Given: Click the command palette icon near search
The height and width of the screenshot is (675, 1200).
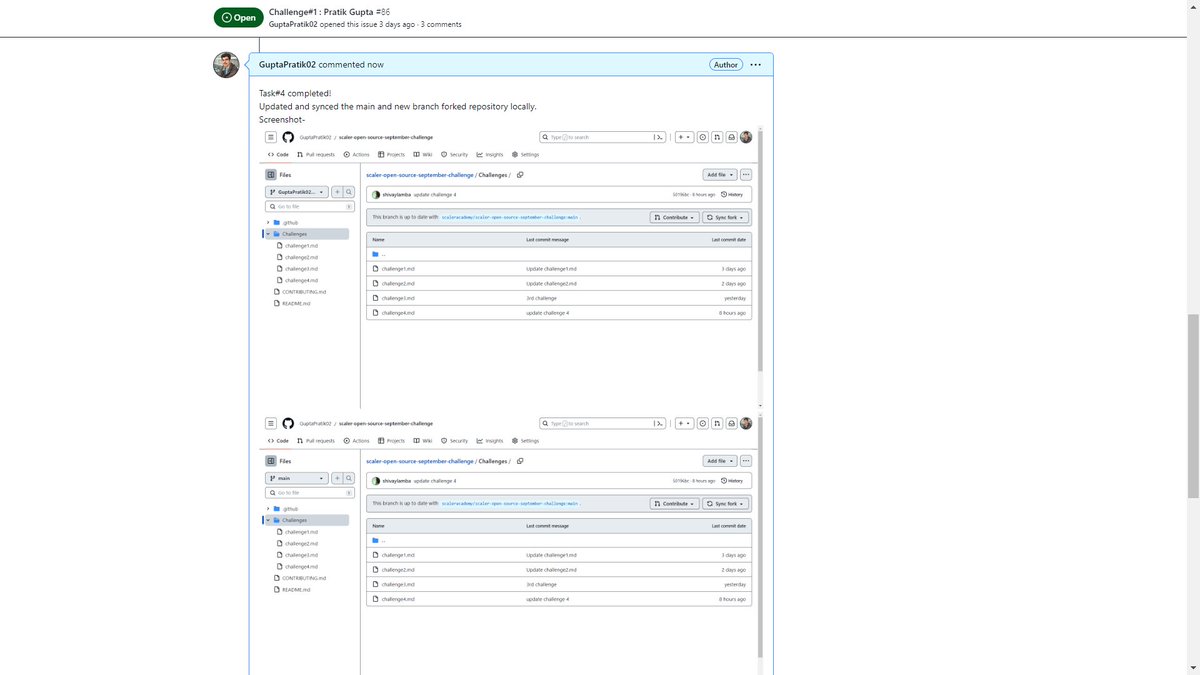Looking at the screenshot, I should pos(659,137).
